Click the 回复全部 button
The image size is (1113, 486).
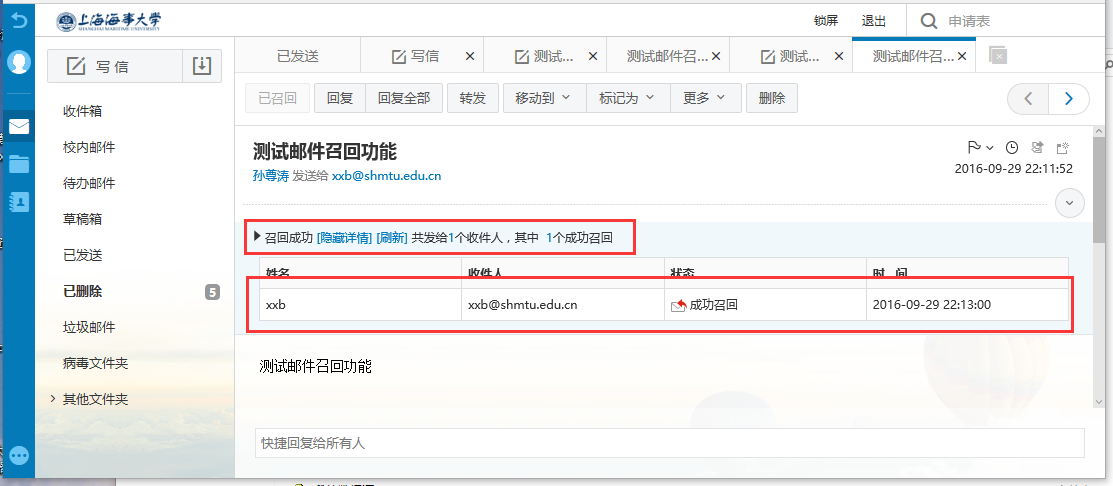[404, 98]
